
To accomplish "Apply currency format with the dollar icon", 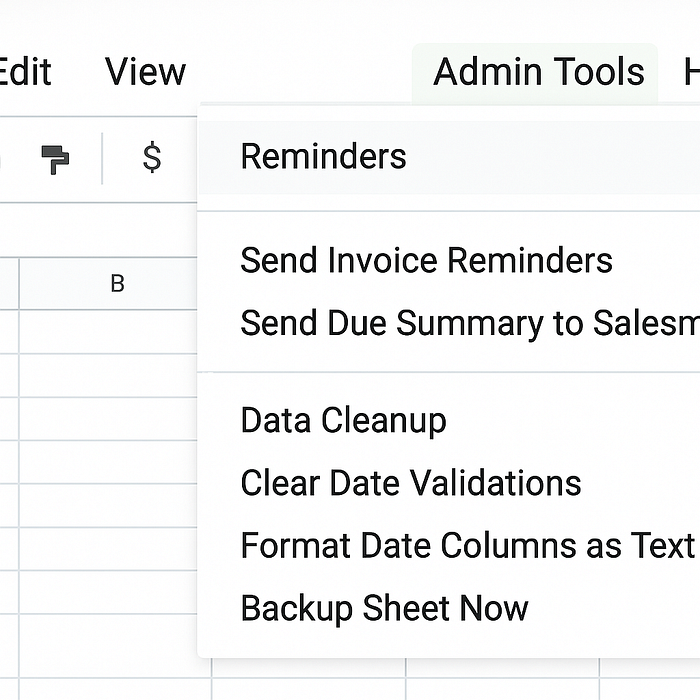I will pyautogui.click(x=152, y=157).
